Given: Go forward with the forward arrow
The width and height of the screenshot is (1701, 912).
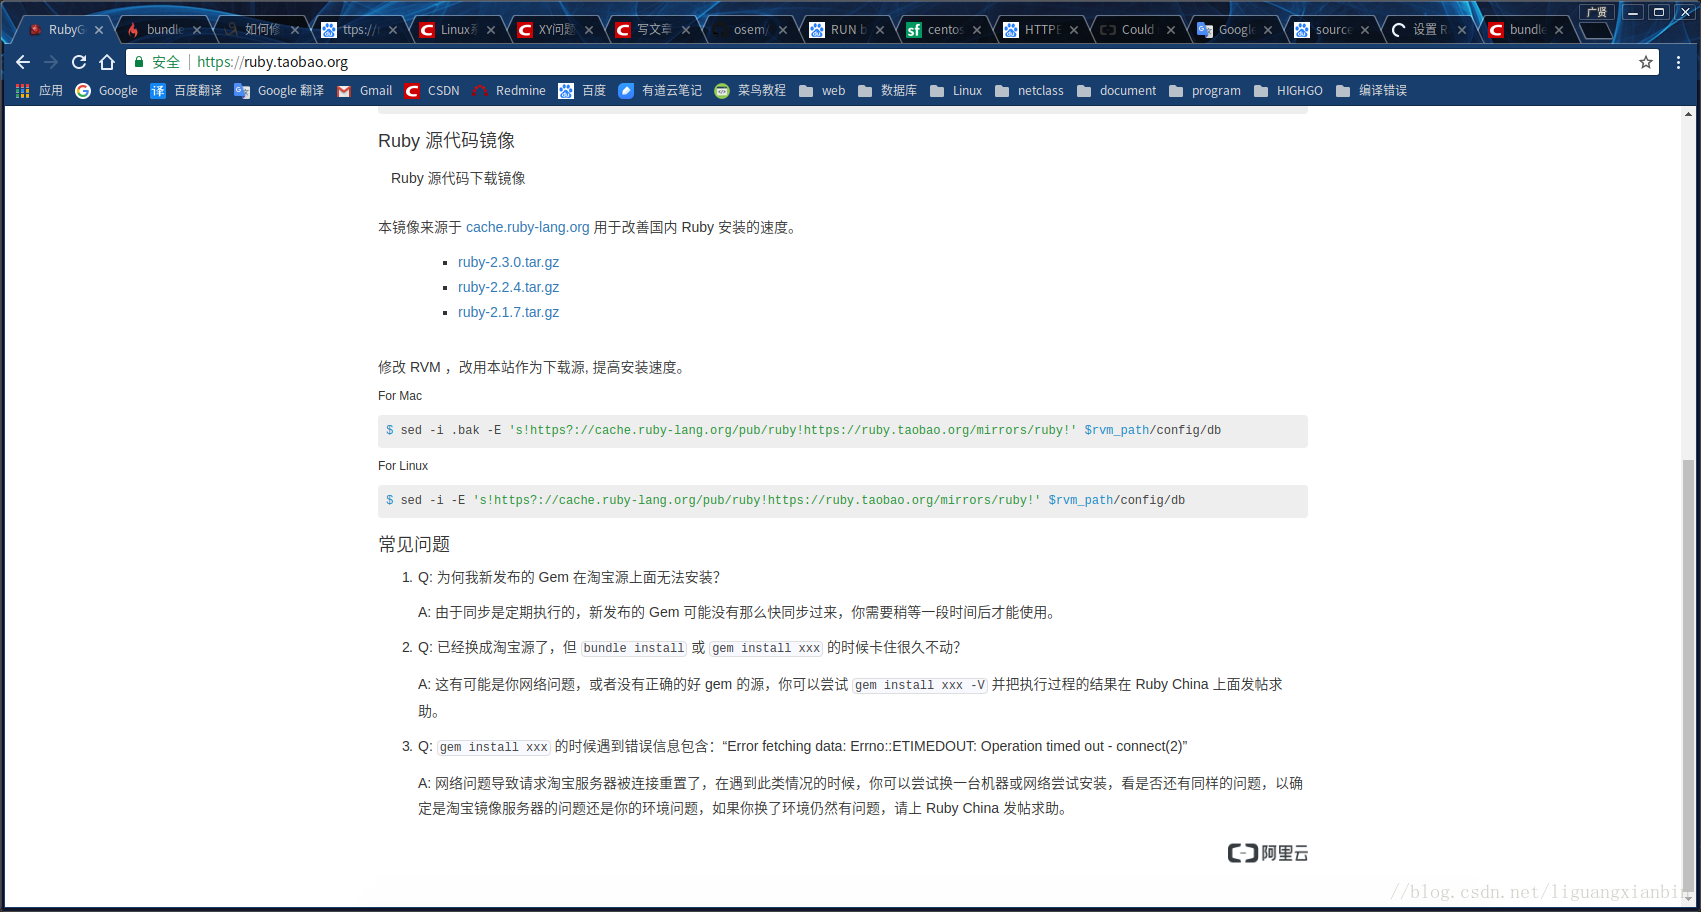Looking at the screenshot, I should coord(51,62).
